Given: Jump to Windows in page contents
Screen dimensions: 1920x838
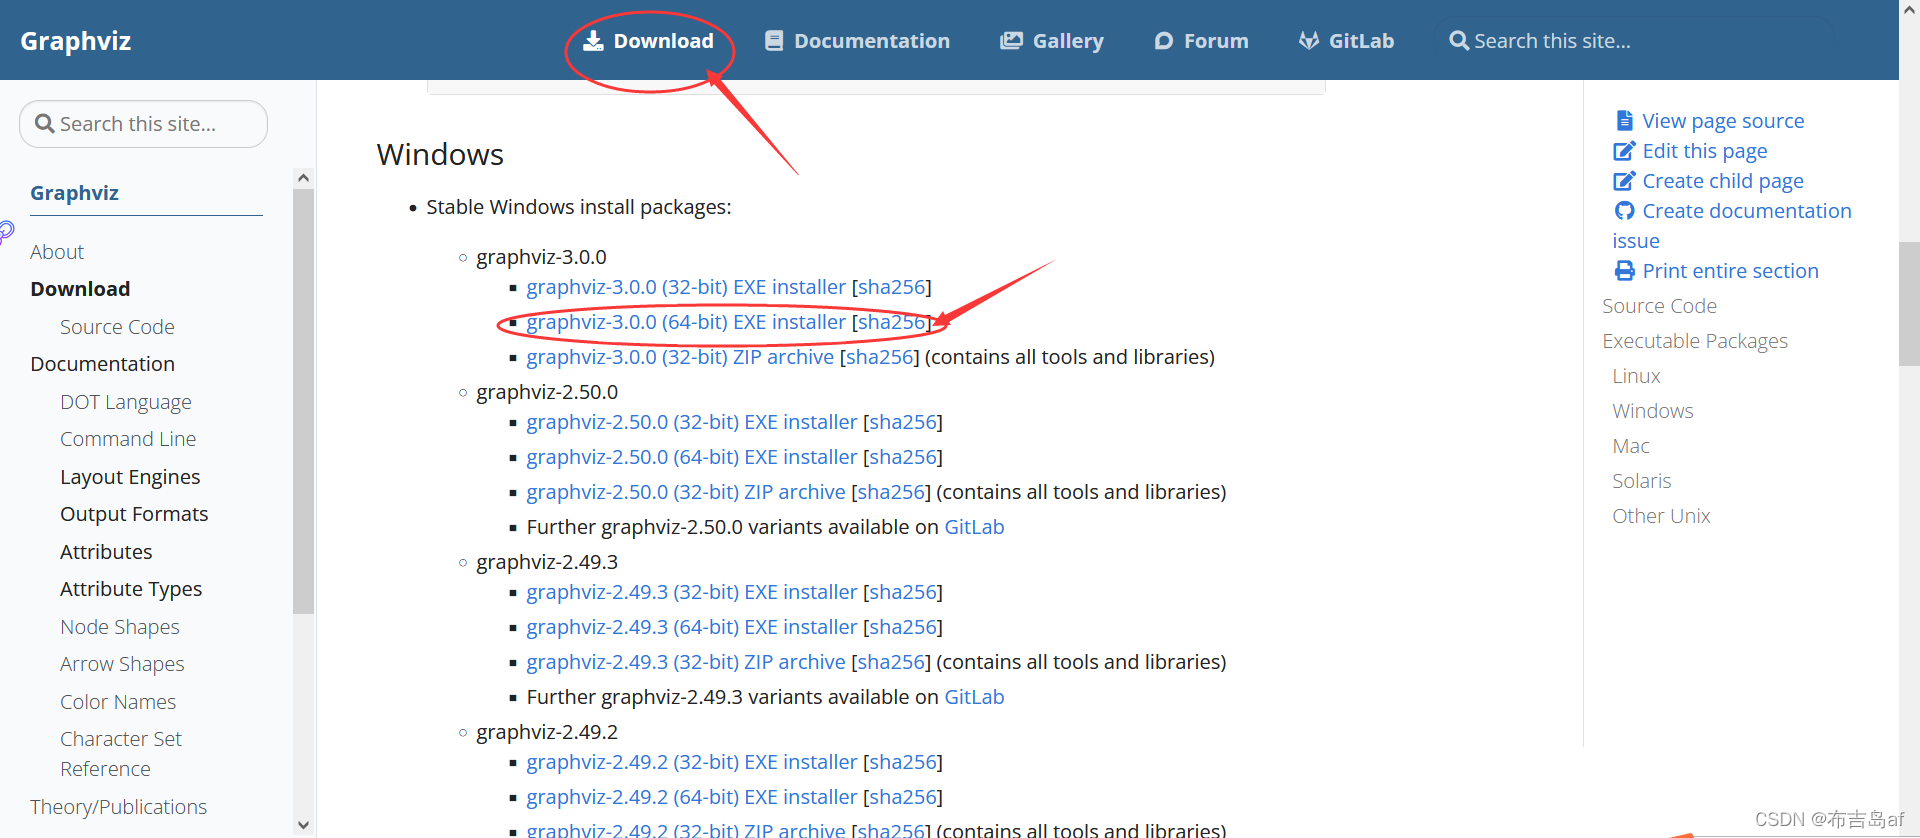Looking at the screenshot, I should pos(1653,411).
